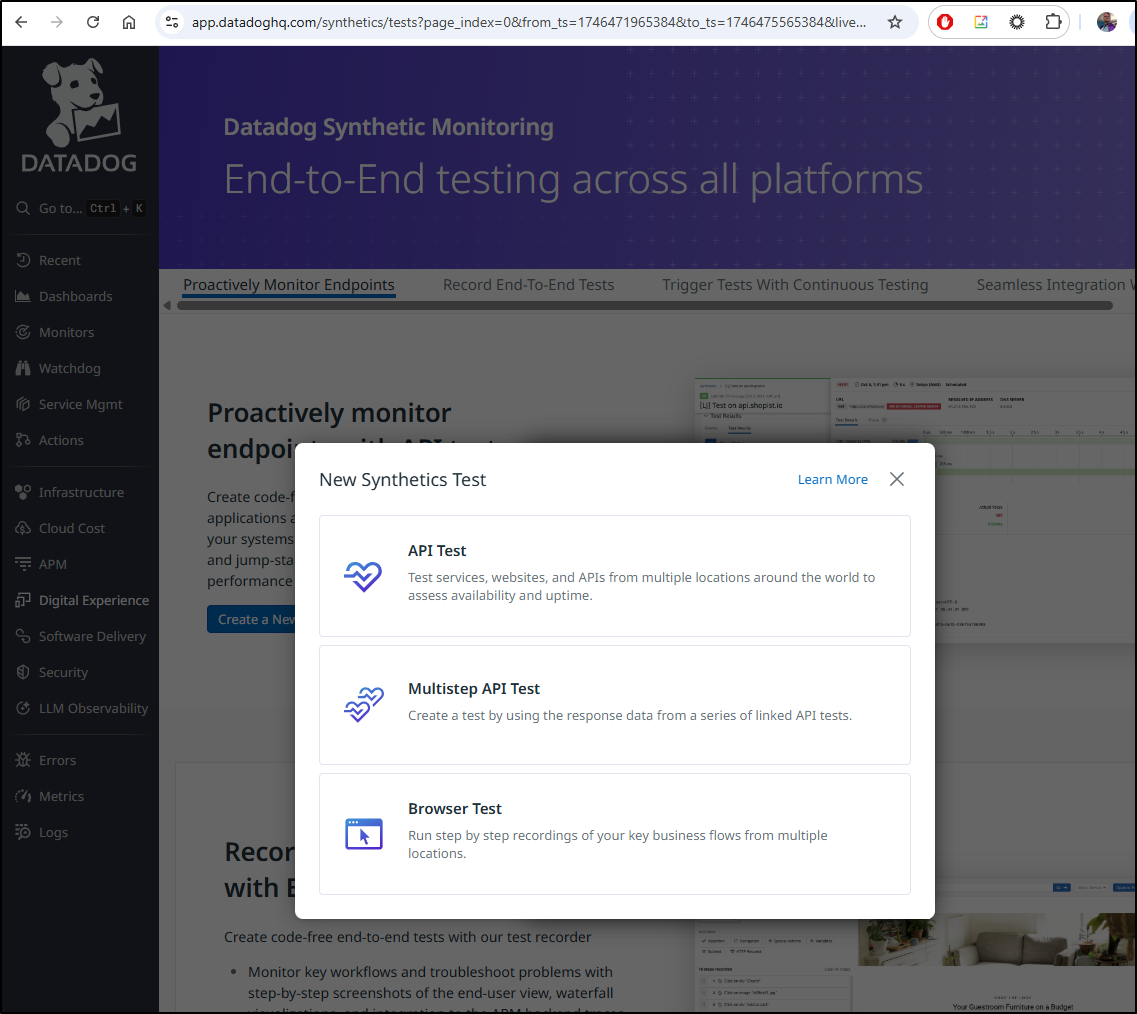Image resolution: width=1137 pixels, height=1014 pixels.
Task: Open the browser profile avatar
Action: pos(1107,22)
